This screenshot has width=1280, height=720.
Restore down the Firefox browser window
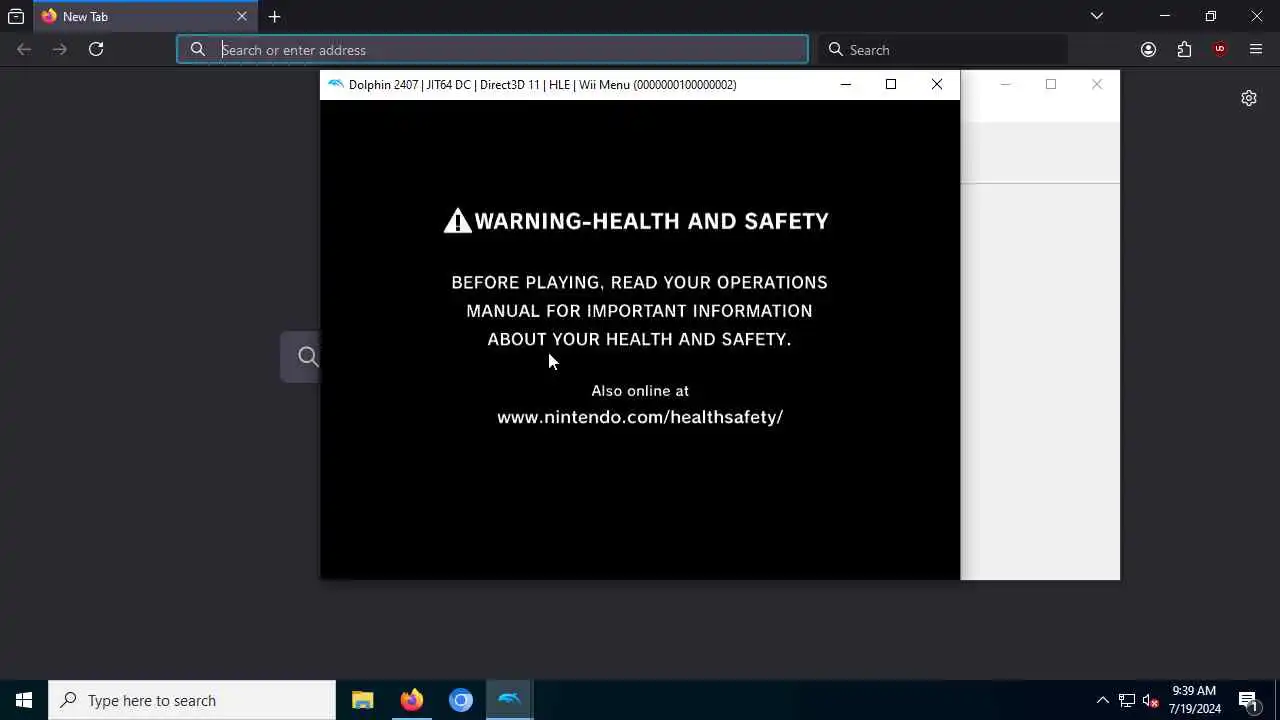pos(1210,16)
